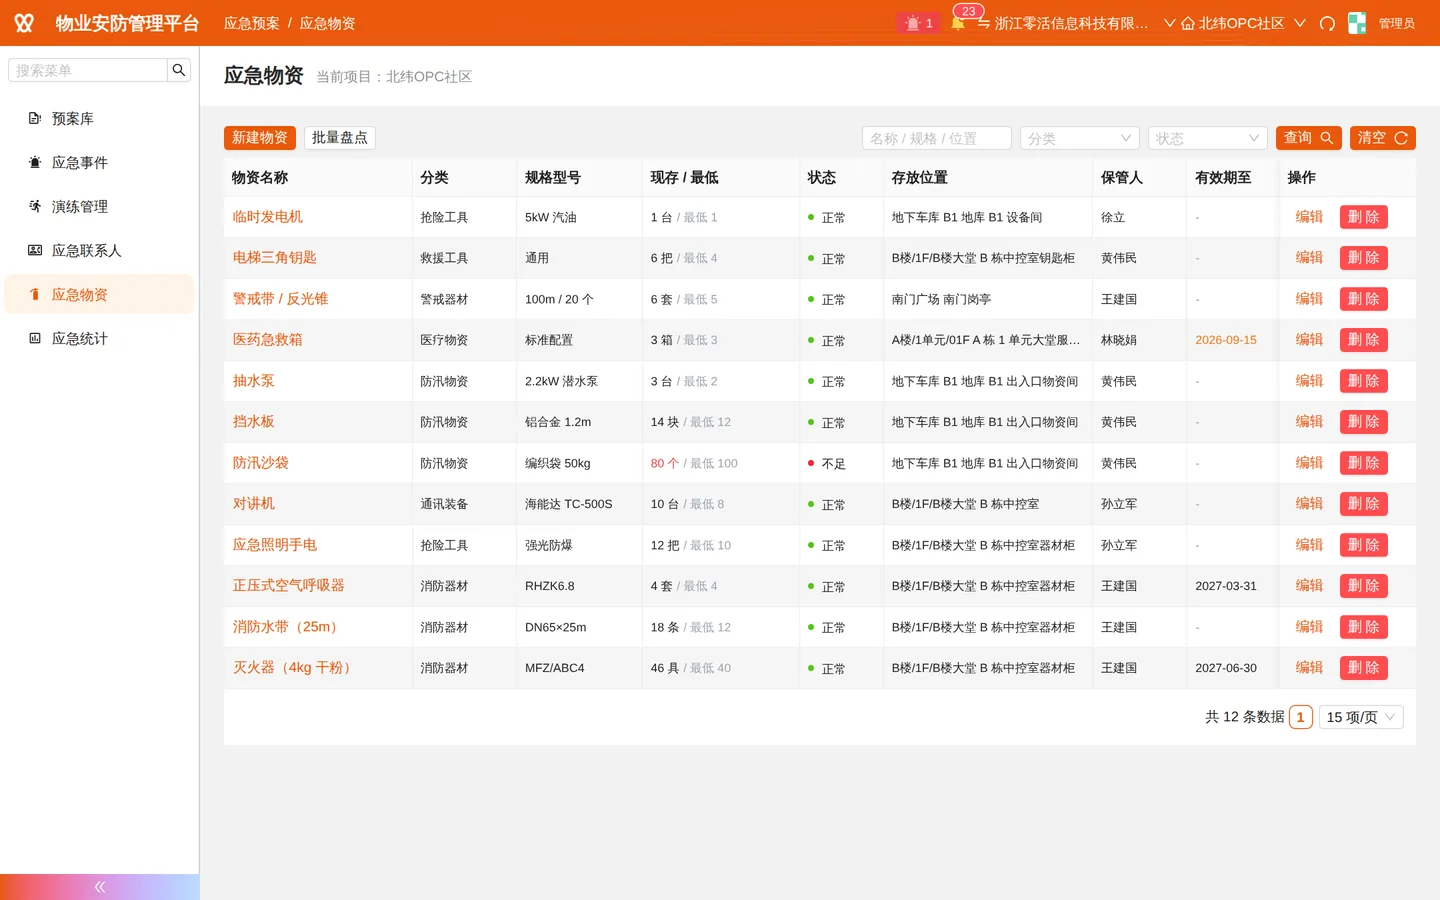The image size is (1440, 900).
Task: Focus the 名称 / 规格 / 位置 search field
Action: [x=937, y=138]
